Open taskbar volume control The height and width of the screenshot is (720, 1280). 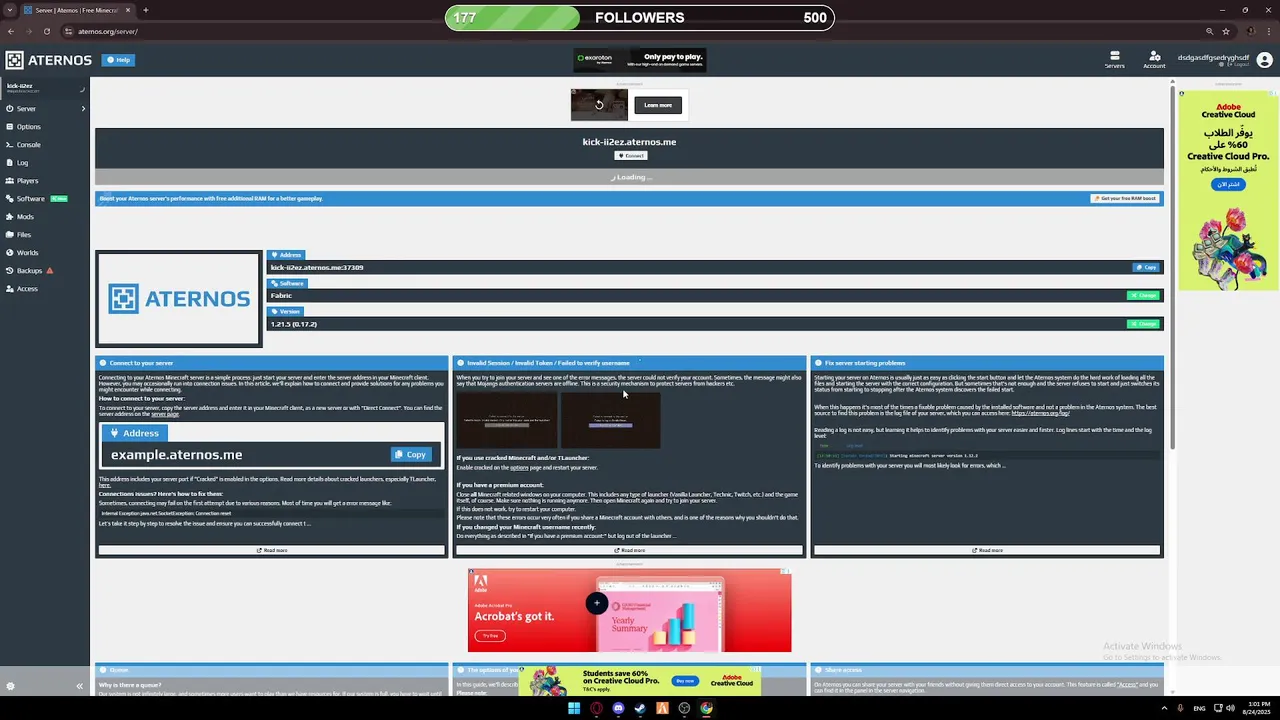1229,708
